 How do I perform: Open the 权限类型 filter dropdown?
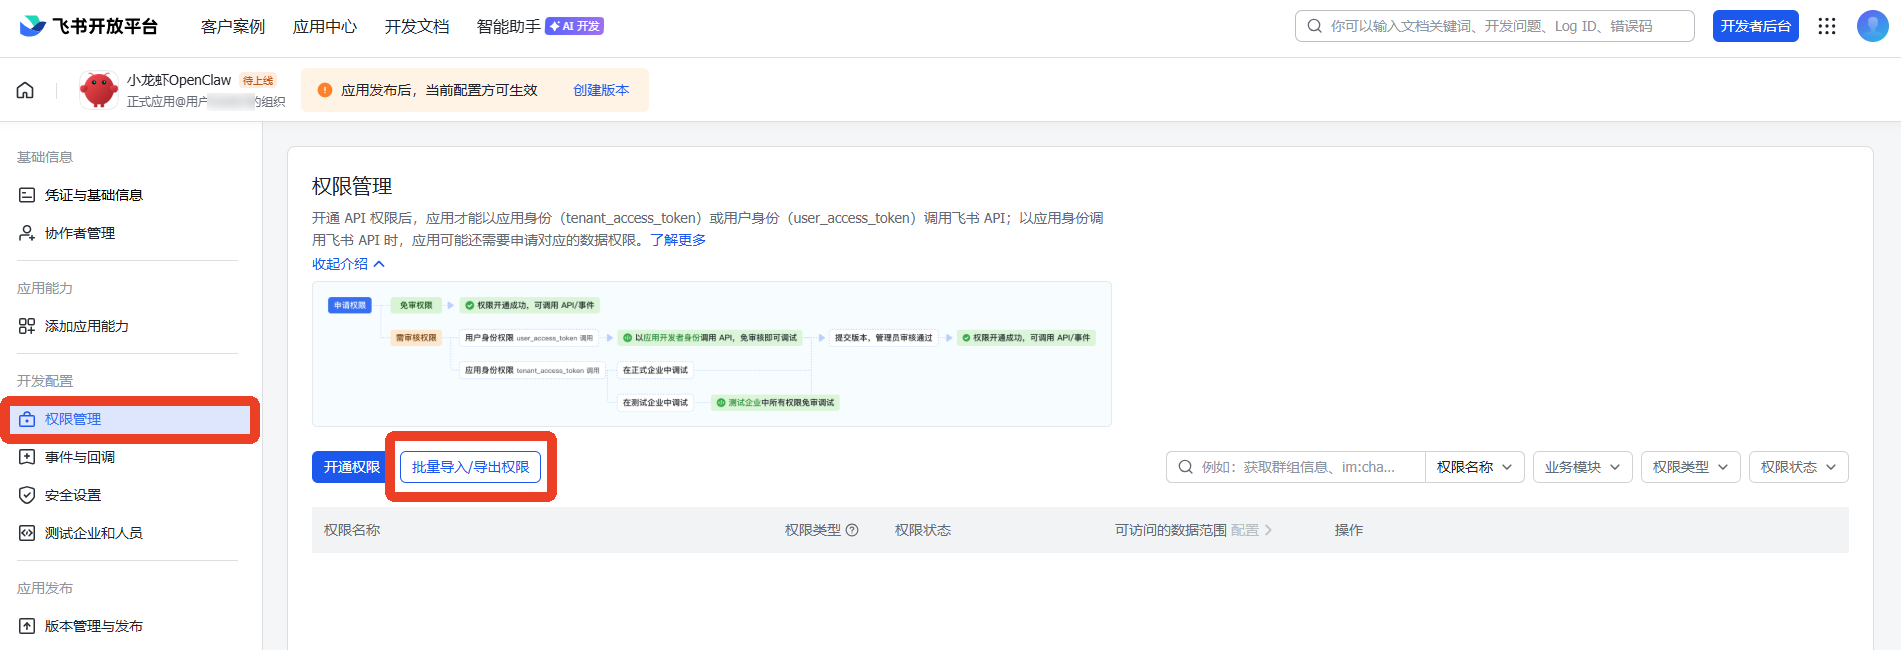click(x=1690, y=467)
